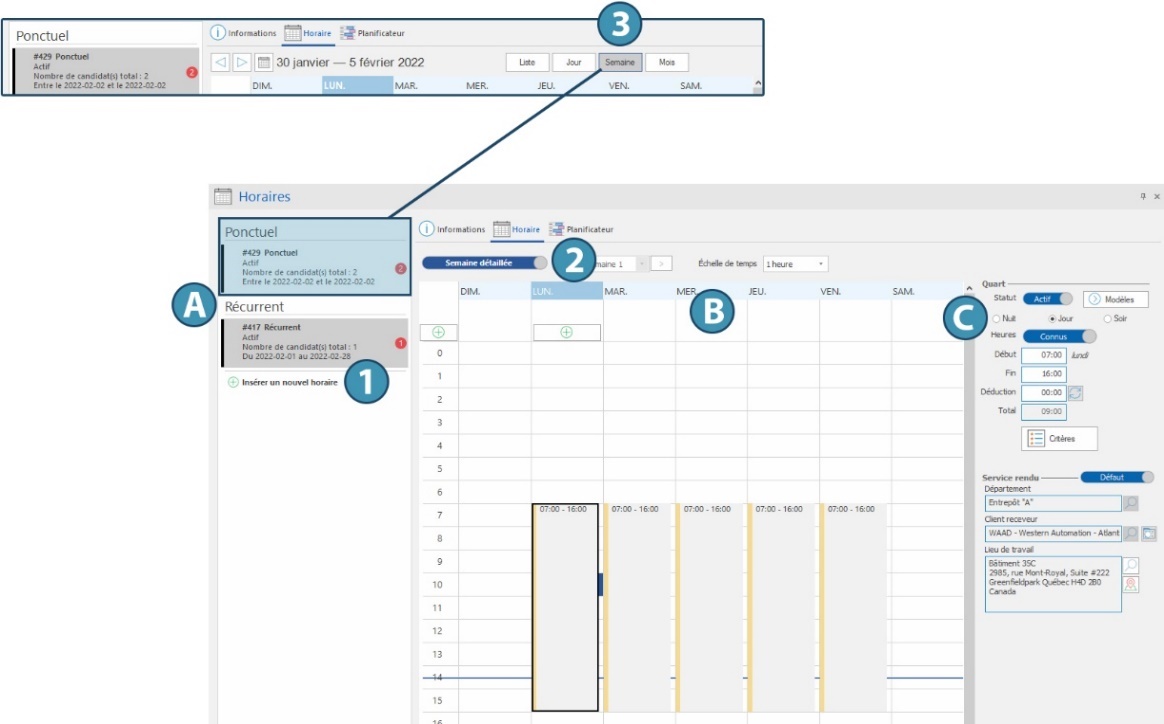Click the add shift plus icon under DIM.

(438, 332)
